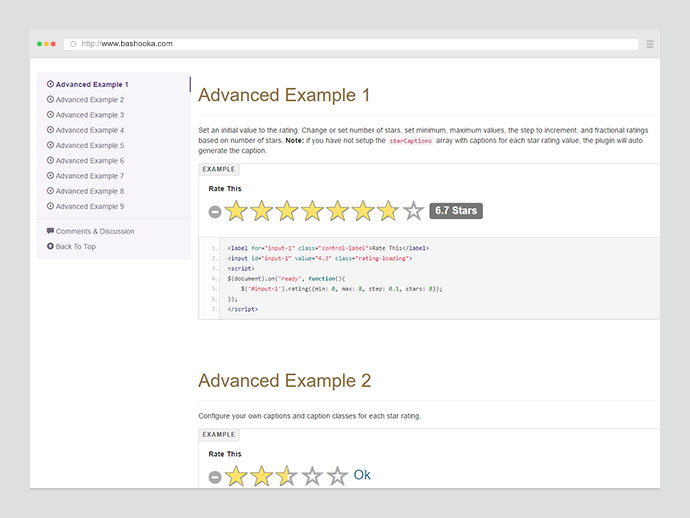Select fifth star in Example 1 rating
Image resolution: width=690 pixels, height=518 pixels.
338,210
